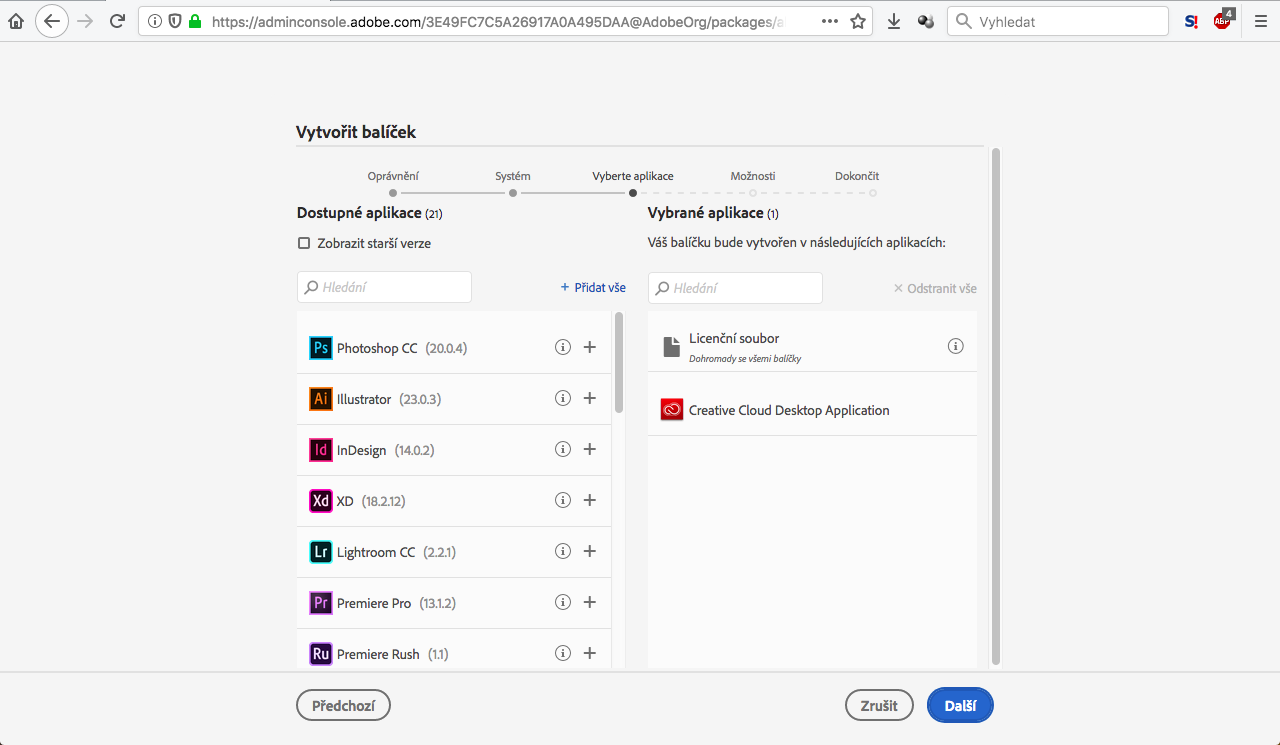Click the InDesign app icon
This screenshot has width=1280, height=745.
pos(321,450)
